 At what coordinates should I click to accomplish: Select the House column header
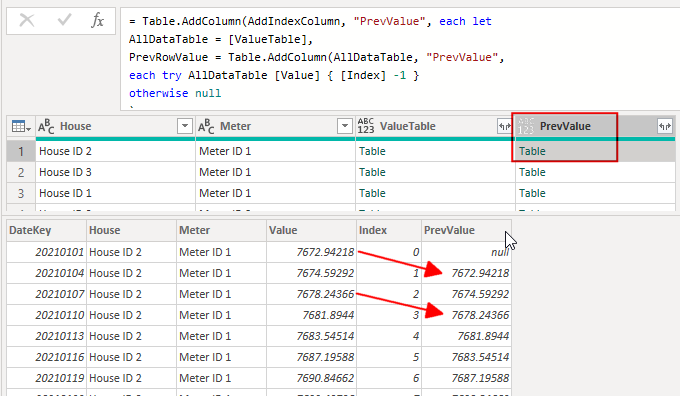pyautogui.click(x=115, y=127)
